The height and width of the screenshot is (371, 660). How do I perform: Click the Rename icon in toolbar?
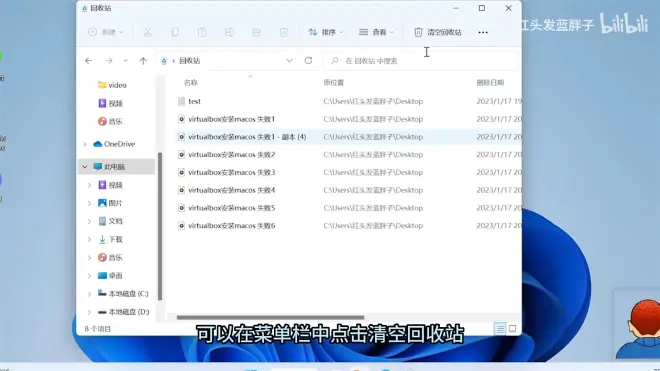click(229, 32)
